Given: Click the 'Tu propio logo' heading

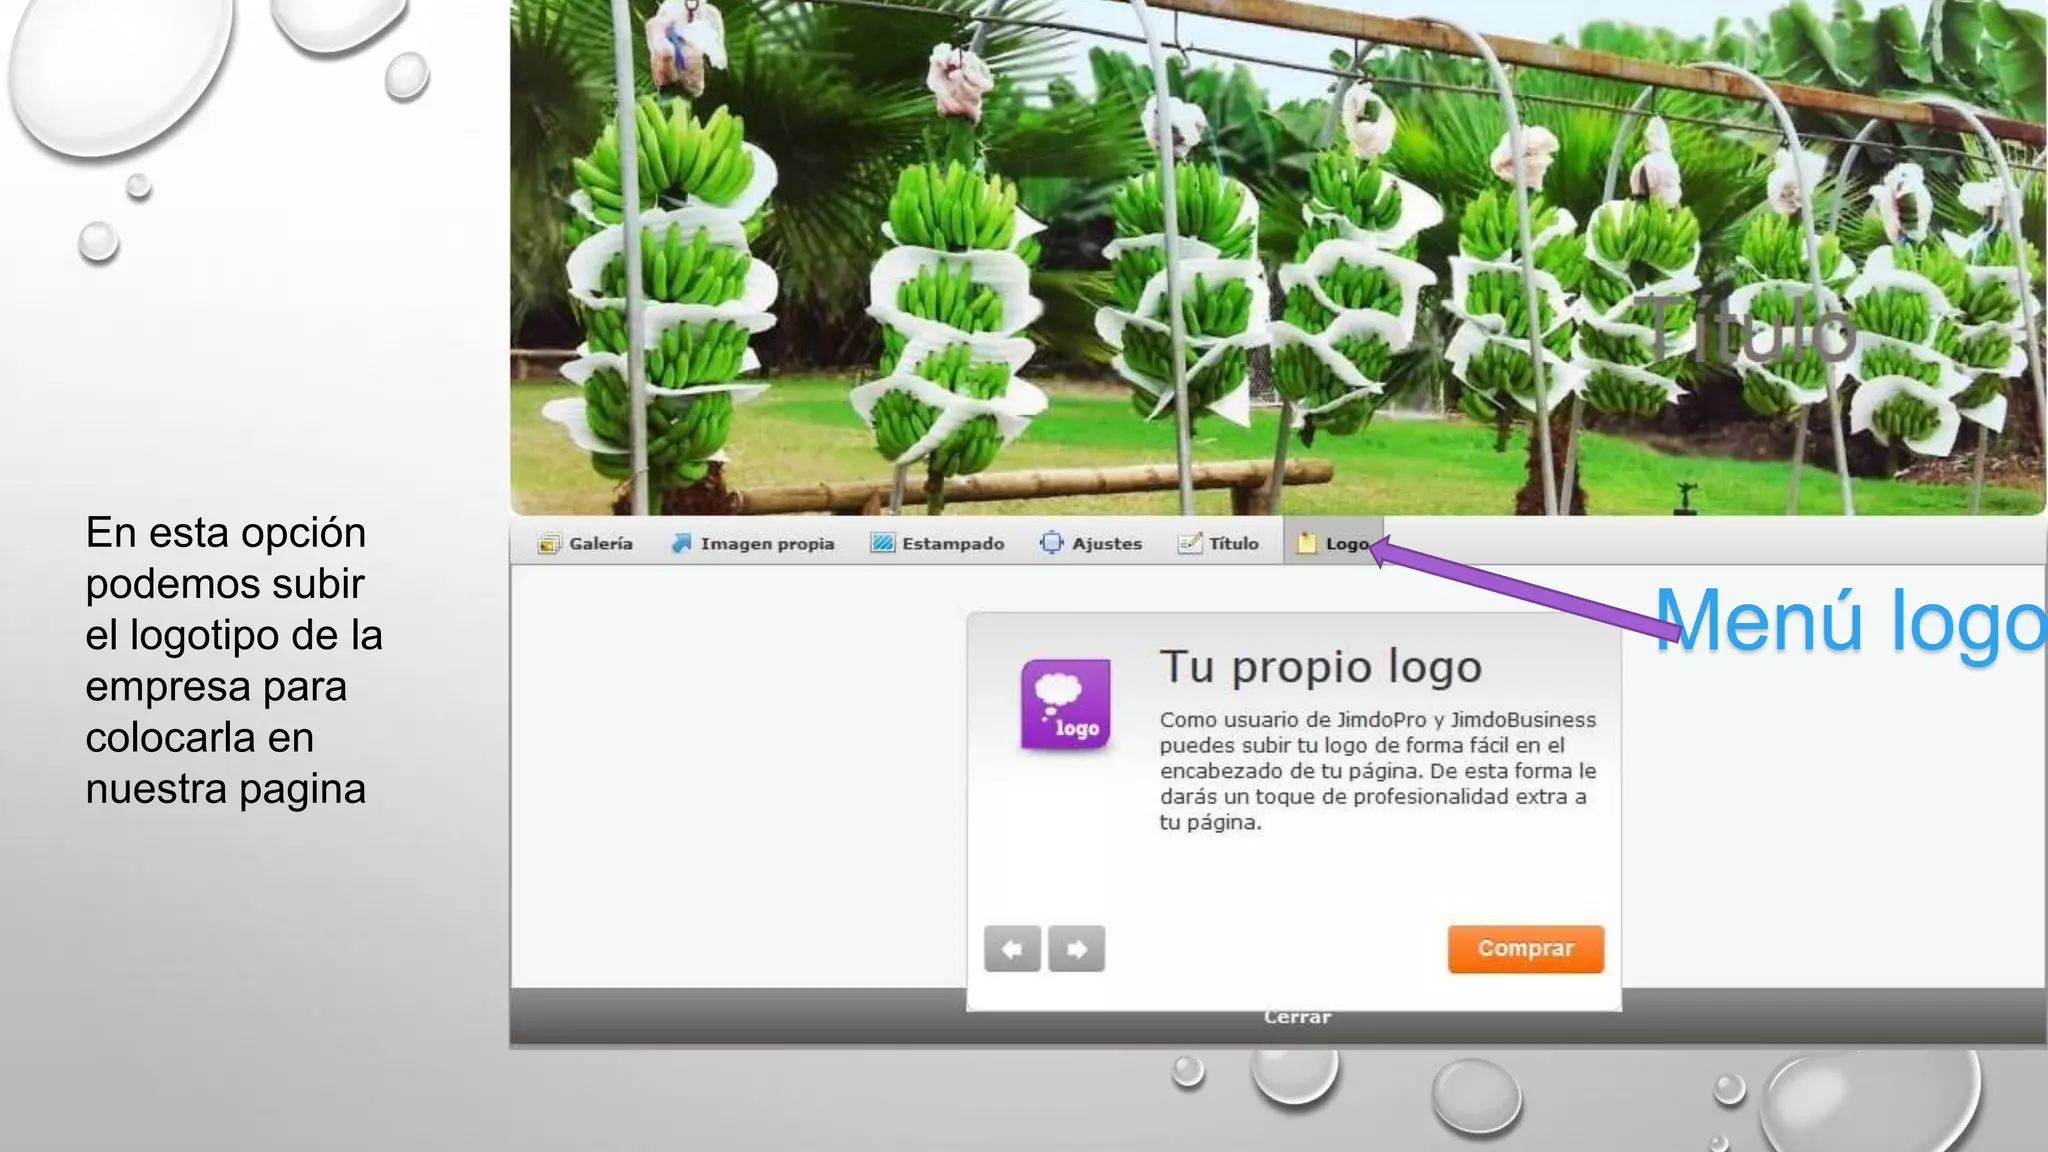Looking at the screenshot, I should [x=1320, y=667].
